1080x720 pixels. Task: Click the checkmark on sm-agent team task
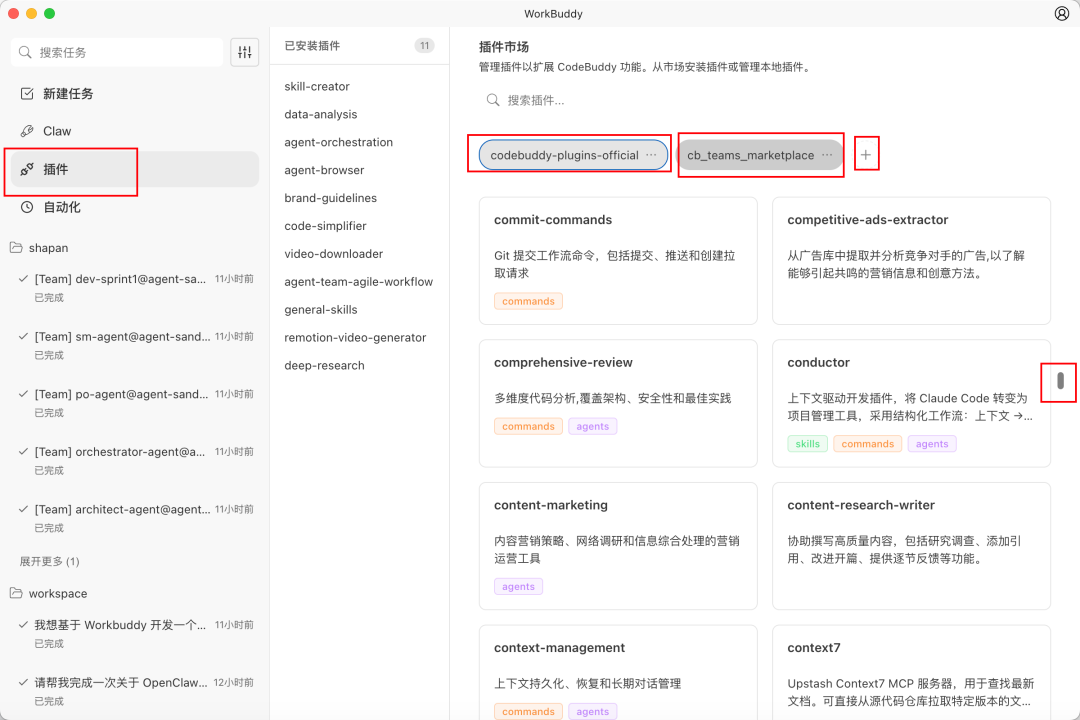point(24,336)
